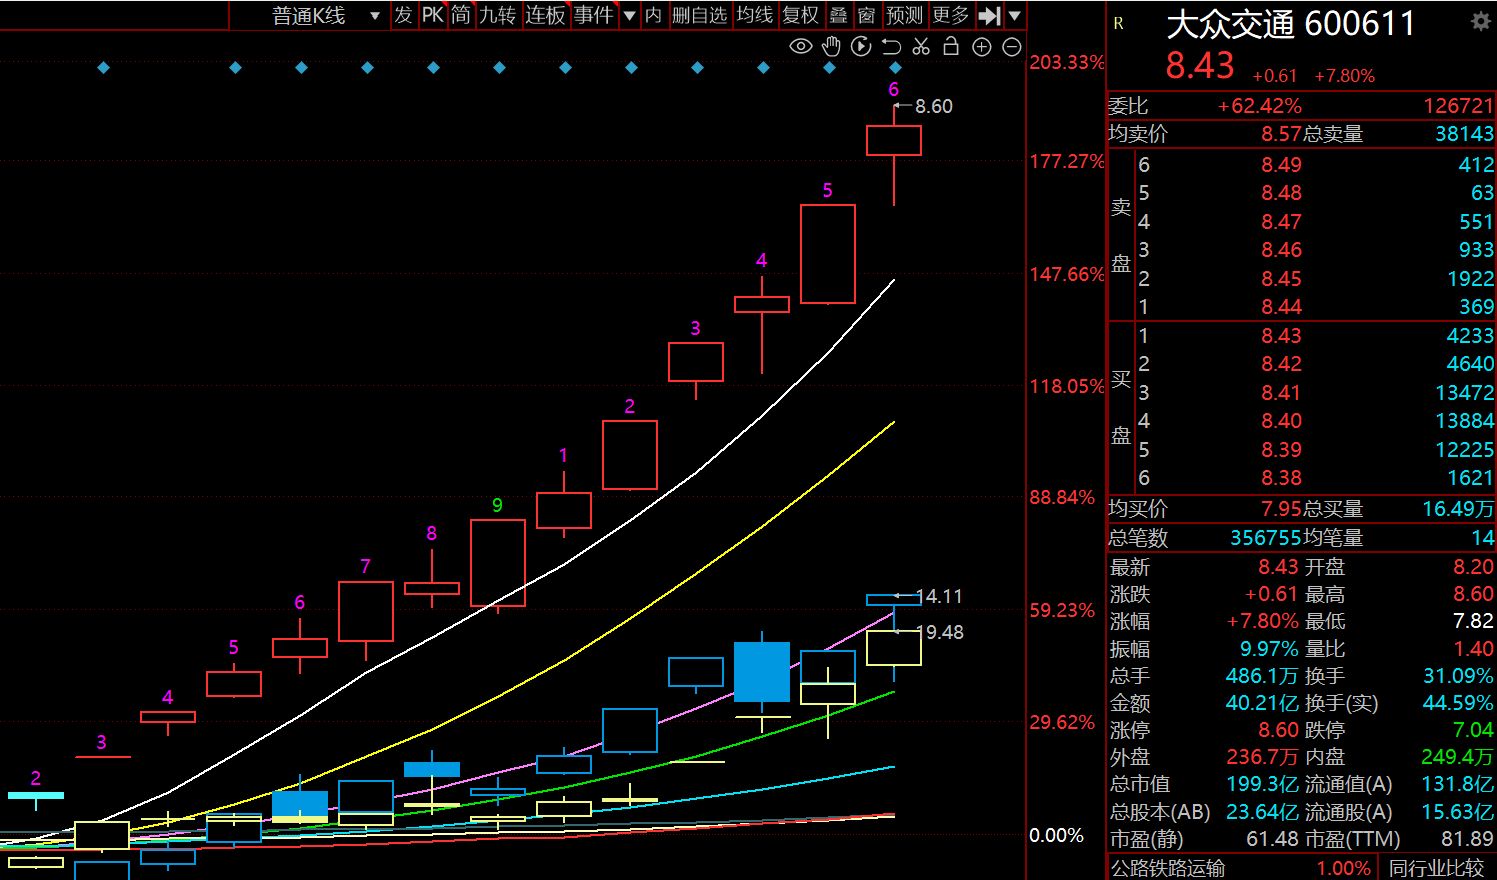
Task: Expand the last dropdown arrow in toolbar
Action: [1014, 15]
